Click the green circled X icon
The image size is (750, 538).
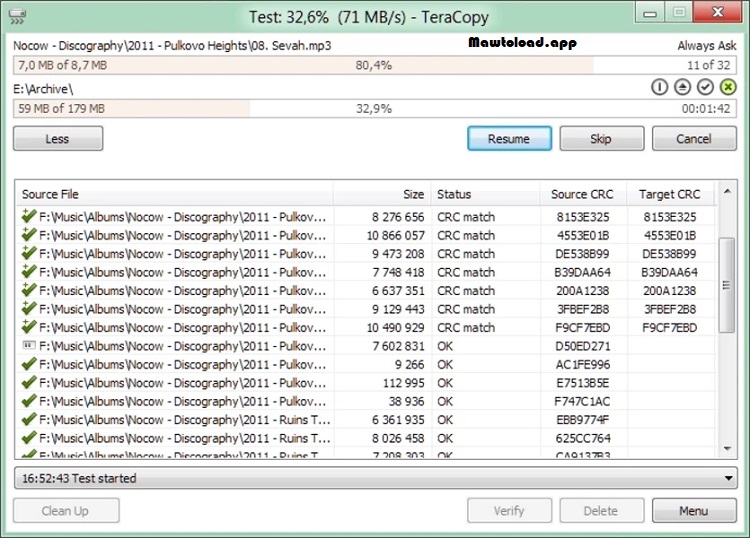728,87
